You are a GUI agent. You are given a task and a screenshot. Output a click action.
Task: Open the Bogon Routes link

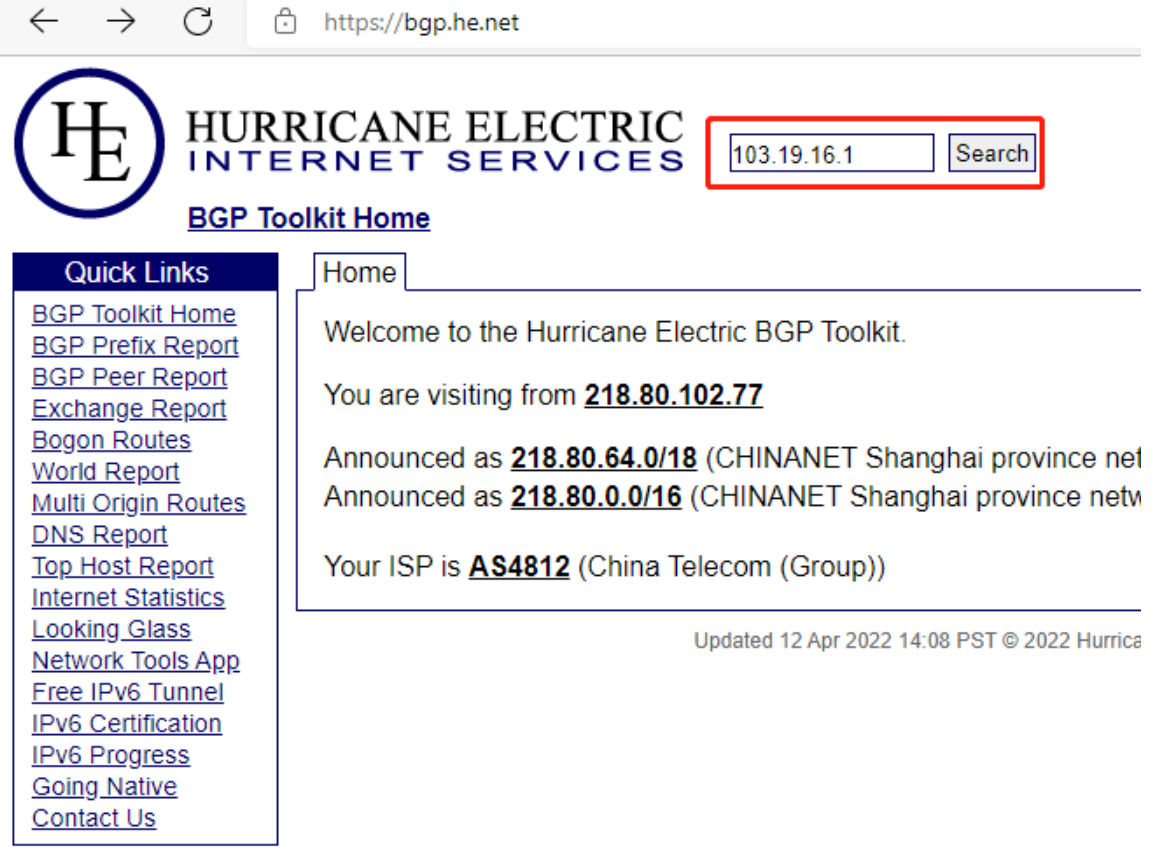(111, 440)
